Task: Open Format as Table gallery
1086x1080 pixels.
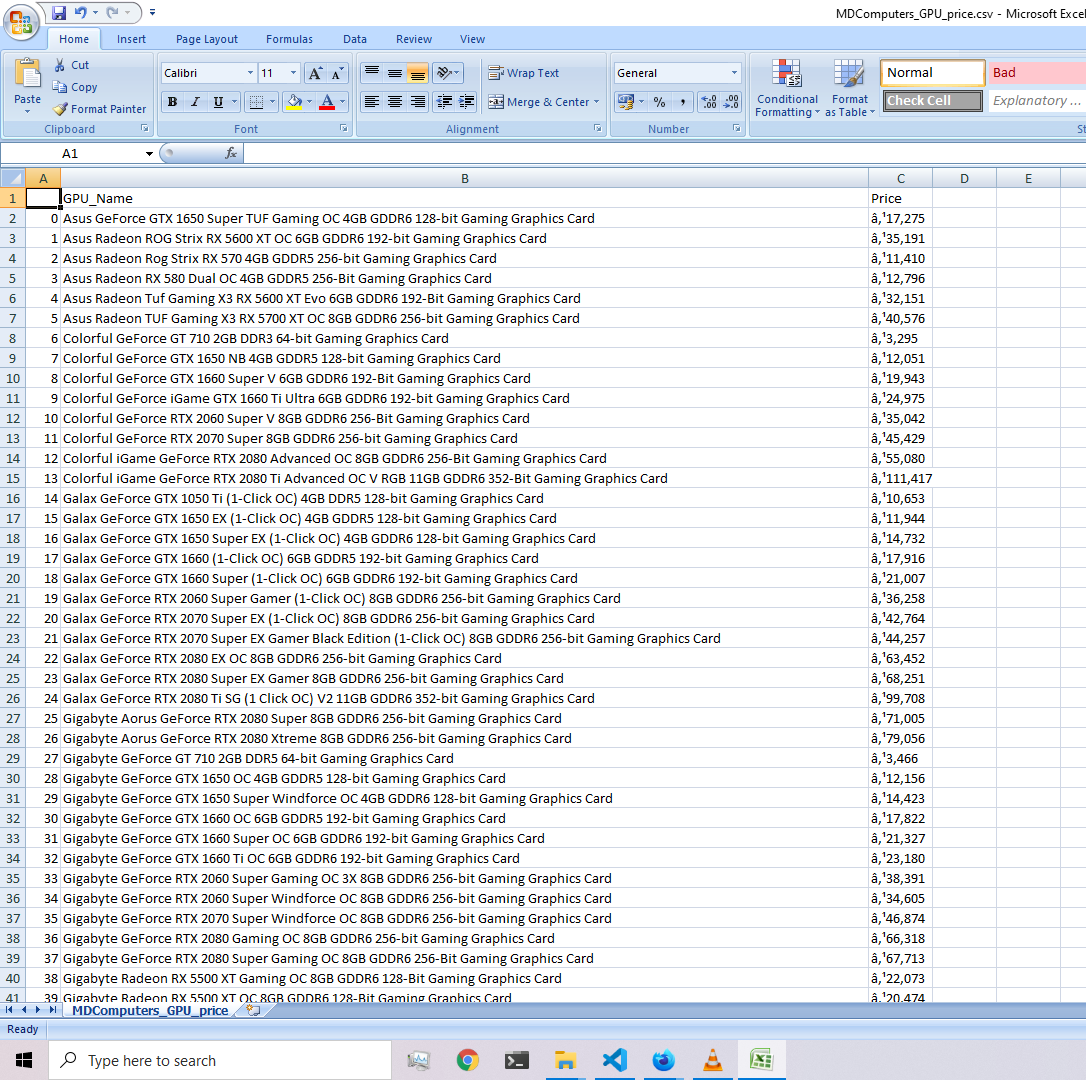Action: tap(850, 87)
